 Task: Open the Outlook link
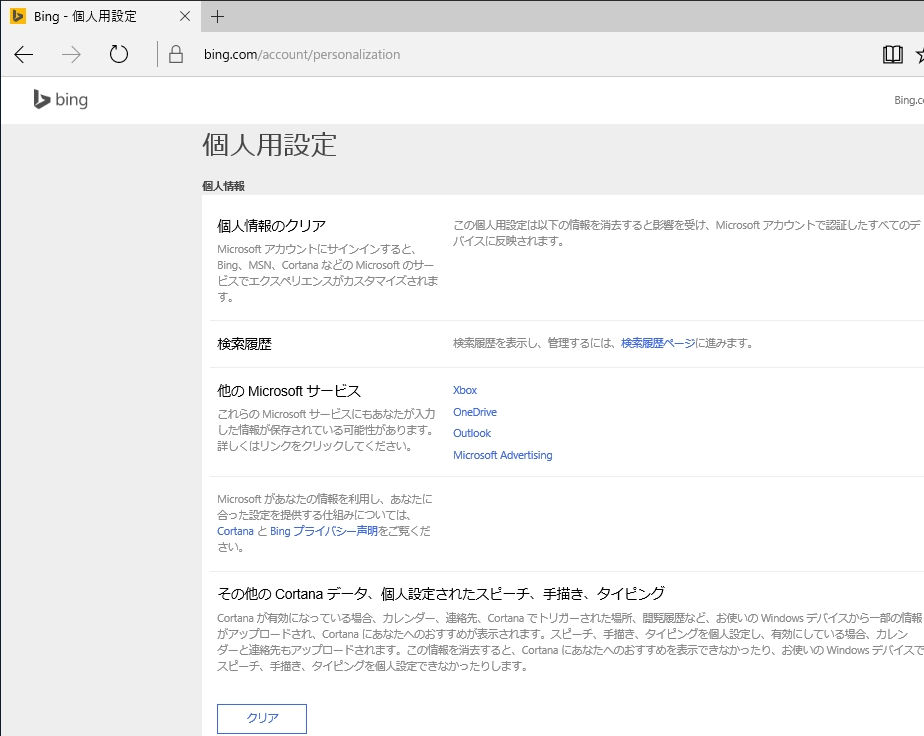pyautogui.click(x=472, y=433)
